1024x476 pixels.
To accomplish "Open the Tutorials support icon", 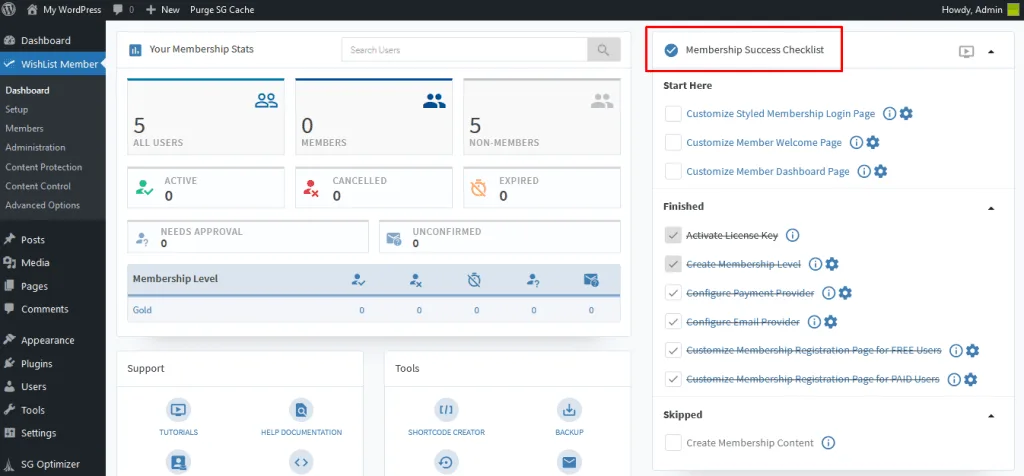I will tap(178, 410).
